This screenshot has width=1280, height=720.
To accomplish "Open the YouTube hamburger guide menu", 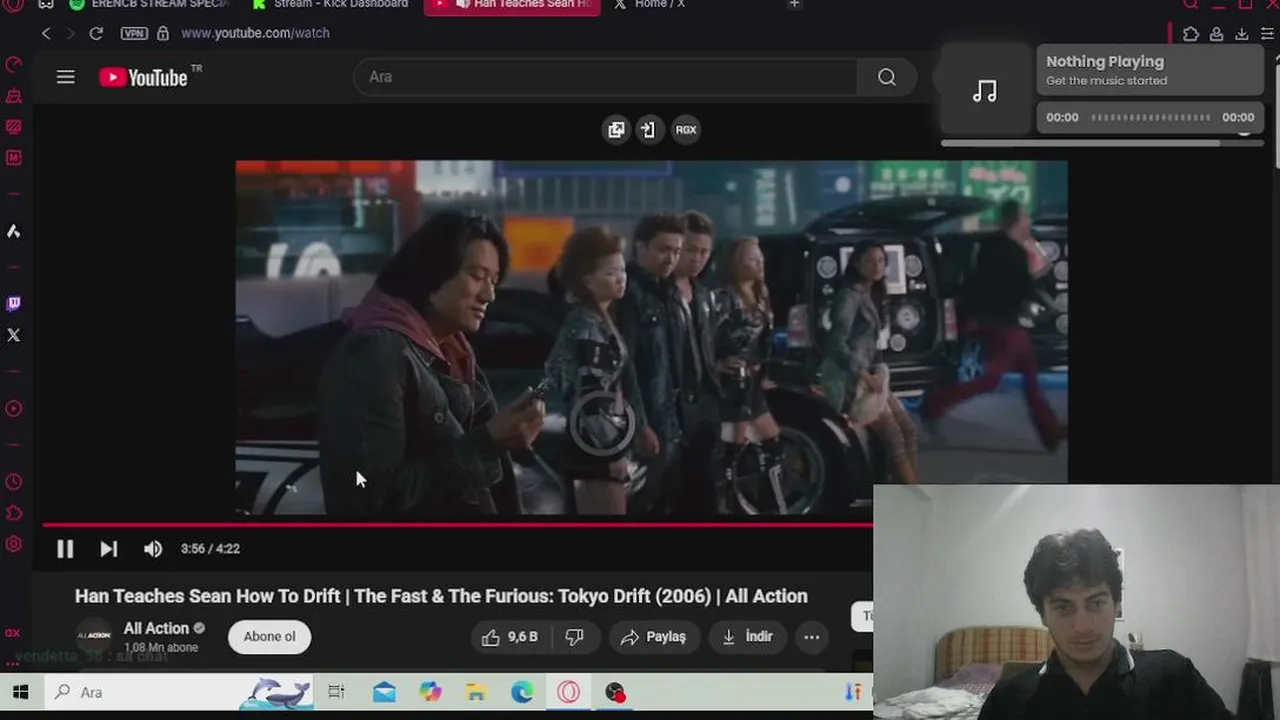I will click(66, 77).
